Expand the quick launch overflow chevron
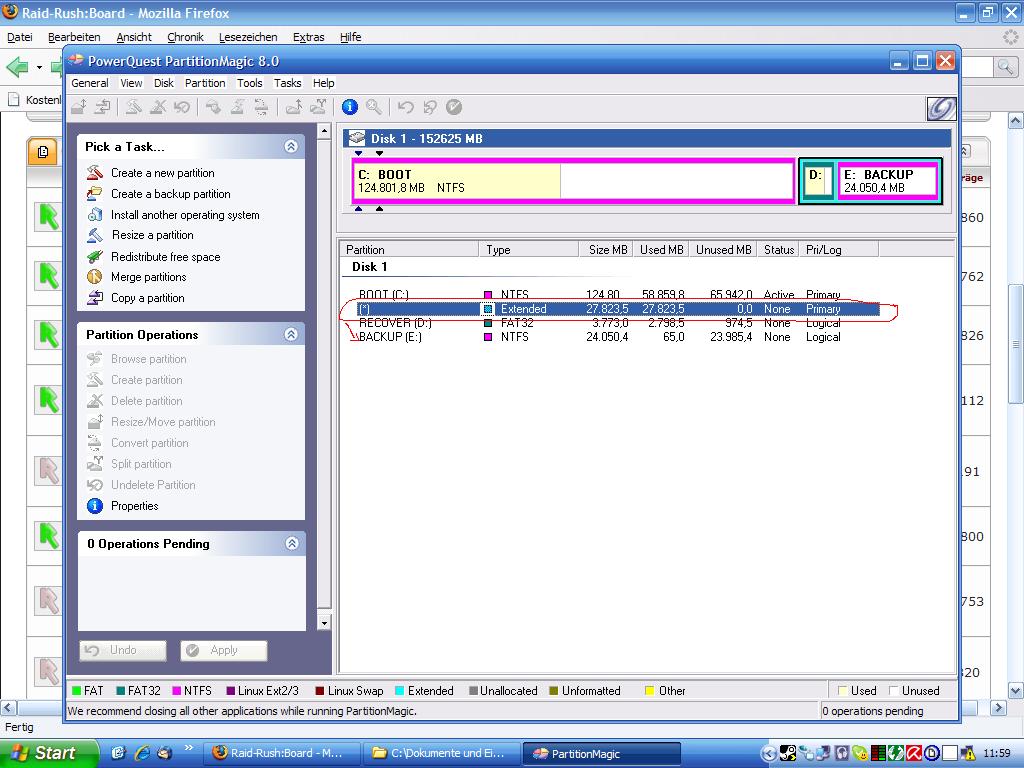This screenshot has height=768, width=1024. coord(189,748)
